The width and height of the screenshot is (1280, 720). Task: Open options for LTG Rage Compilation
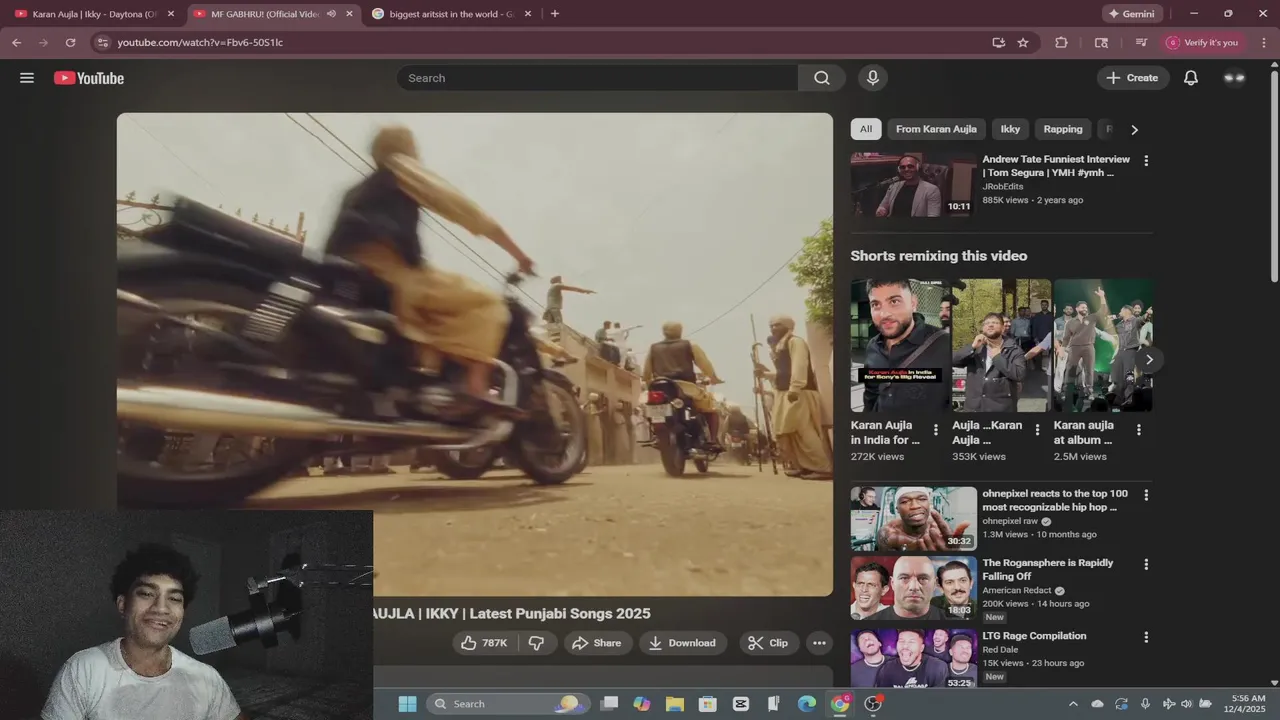point(1146,637)
